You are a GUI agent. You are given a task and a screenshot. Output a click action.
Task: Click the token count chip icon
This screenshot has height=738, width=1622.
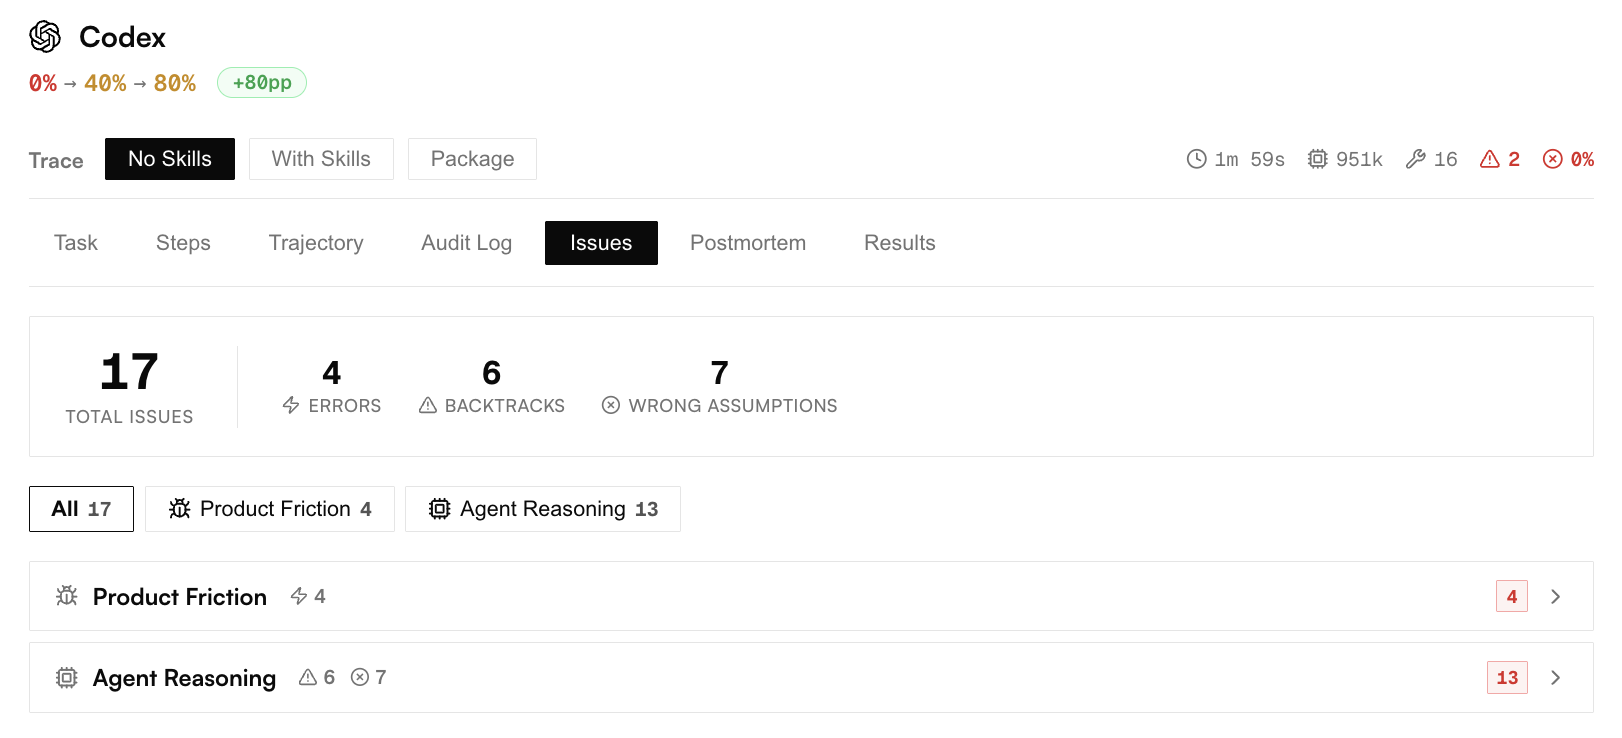(1318, 159)
